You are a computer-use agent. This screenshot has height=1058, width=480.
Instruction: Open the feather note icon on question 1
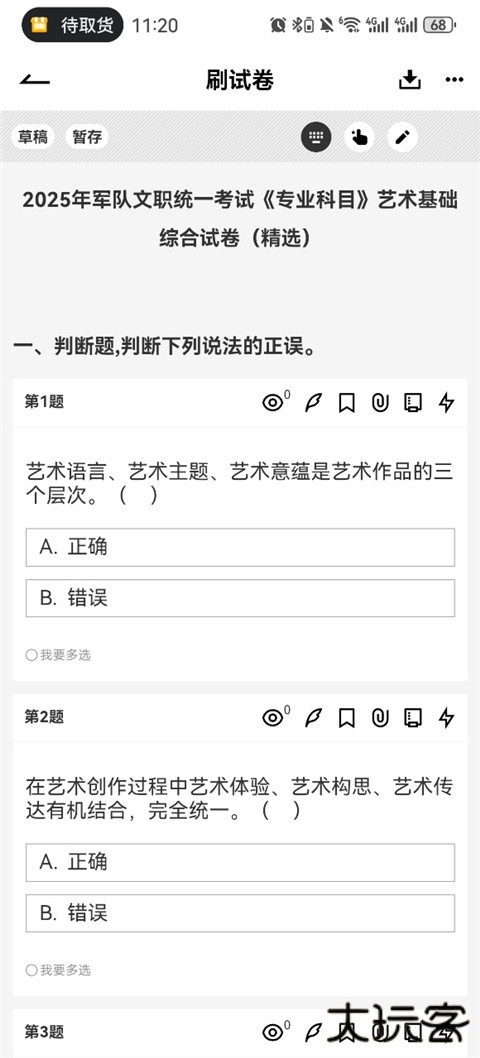(313, 403)
